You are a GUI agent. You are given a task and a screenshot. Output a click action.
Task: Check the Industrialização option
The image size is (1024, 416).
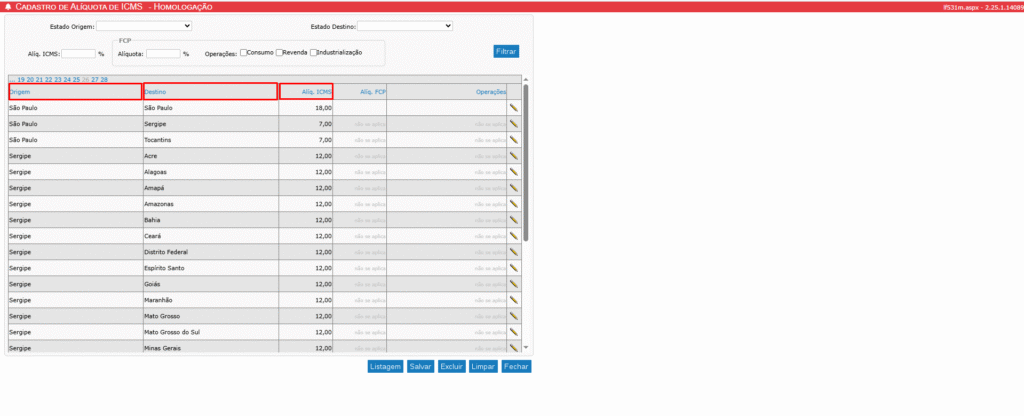click(314, 53)
